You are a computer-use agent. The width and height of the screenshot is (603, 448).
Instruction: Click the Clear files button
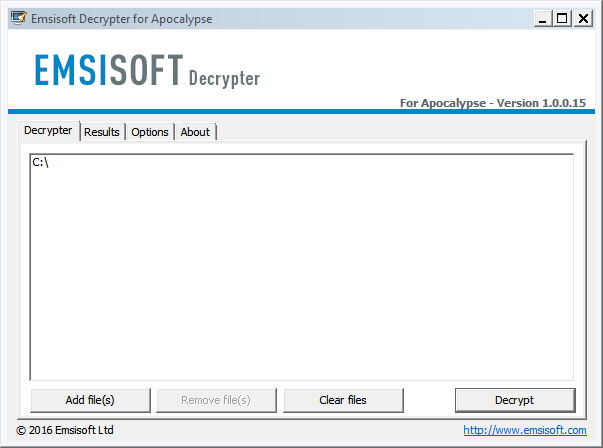[x=343, y=400]
